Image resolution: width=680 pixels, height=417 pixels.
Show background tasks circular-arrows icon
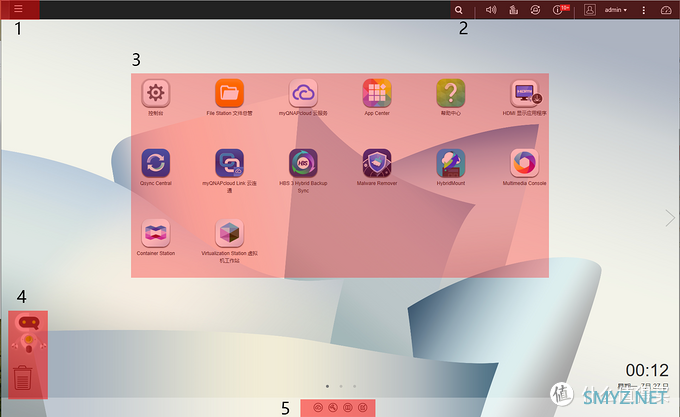tap(535, 10)
